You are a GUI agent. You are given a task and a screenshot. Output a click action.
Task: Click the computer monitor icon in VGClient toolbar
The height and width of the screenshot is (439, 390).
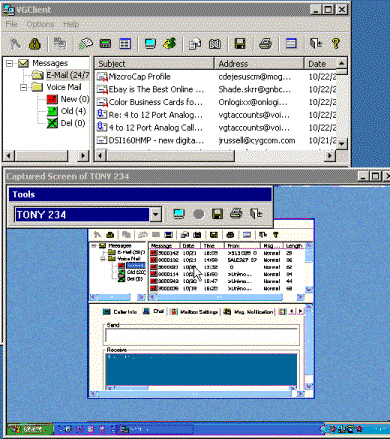[150, 44]
